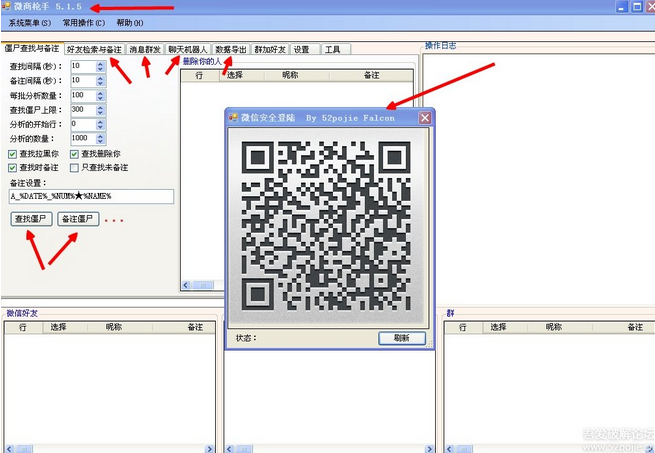
Task: Maximize the 微商枪手 main window
Action: tap(637, 6)
